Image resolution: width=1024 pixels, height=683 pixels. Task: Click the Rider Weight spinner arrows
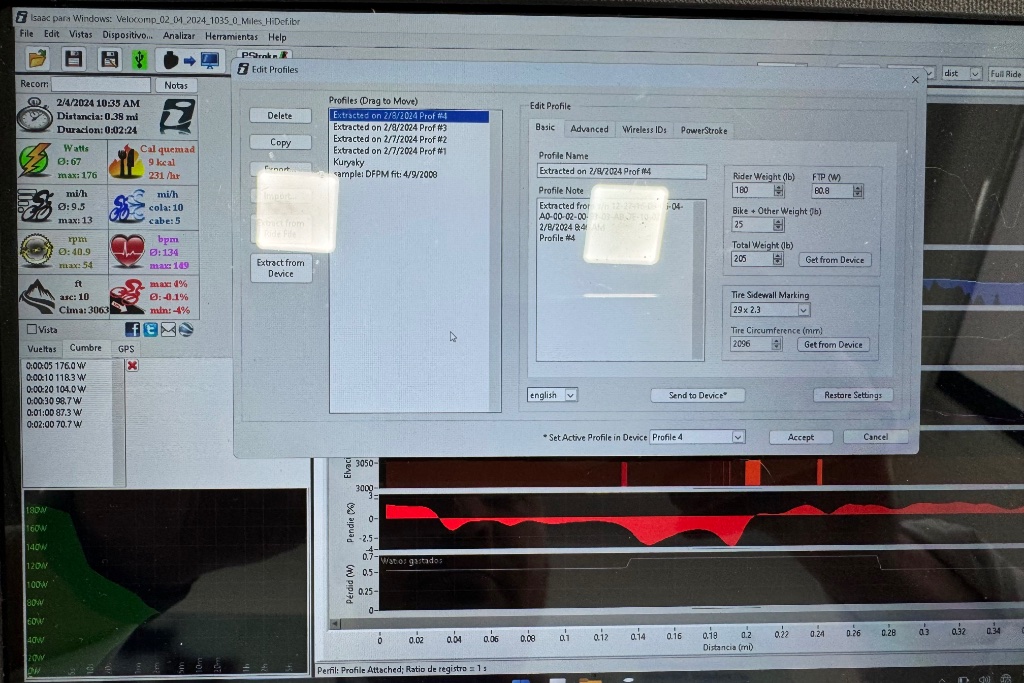(778, 191)
